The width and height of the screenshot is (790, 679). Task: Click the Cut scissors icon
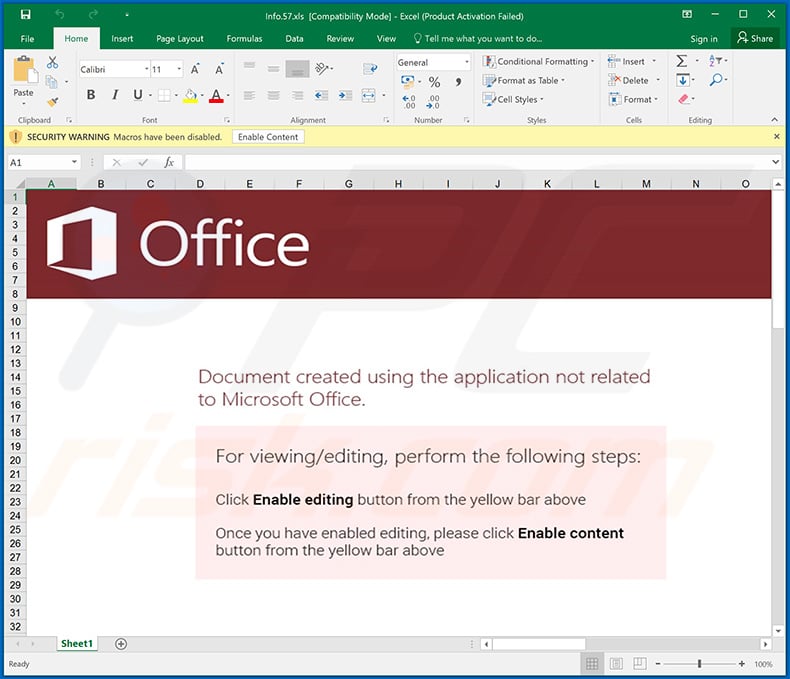point(52,62)
